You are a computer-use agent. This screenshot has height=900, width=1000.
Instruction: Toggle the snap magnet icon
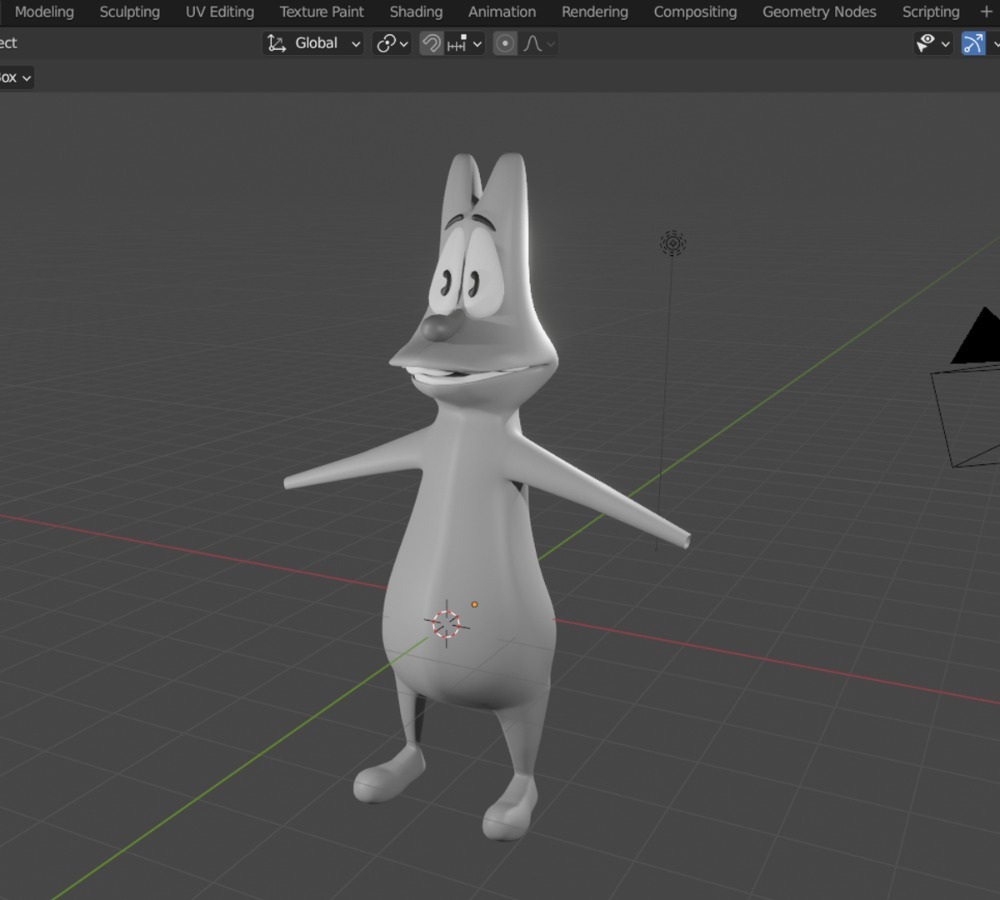click(x=431, y=43)
